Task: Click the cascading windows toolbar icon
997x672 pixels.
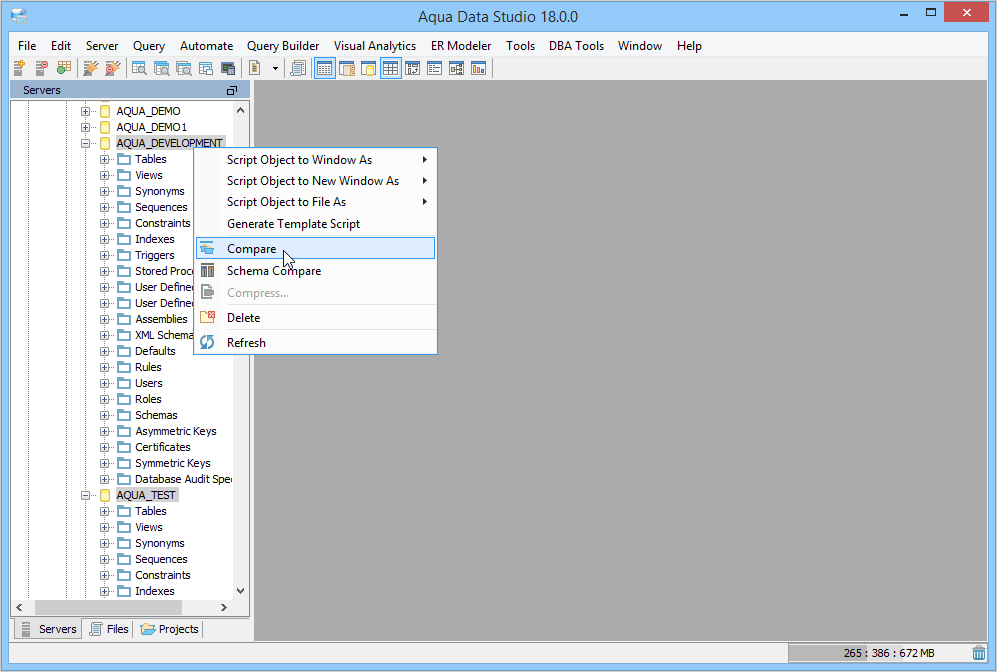Action: coord(205,68)
